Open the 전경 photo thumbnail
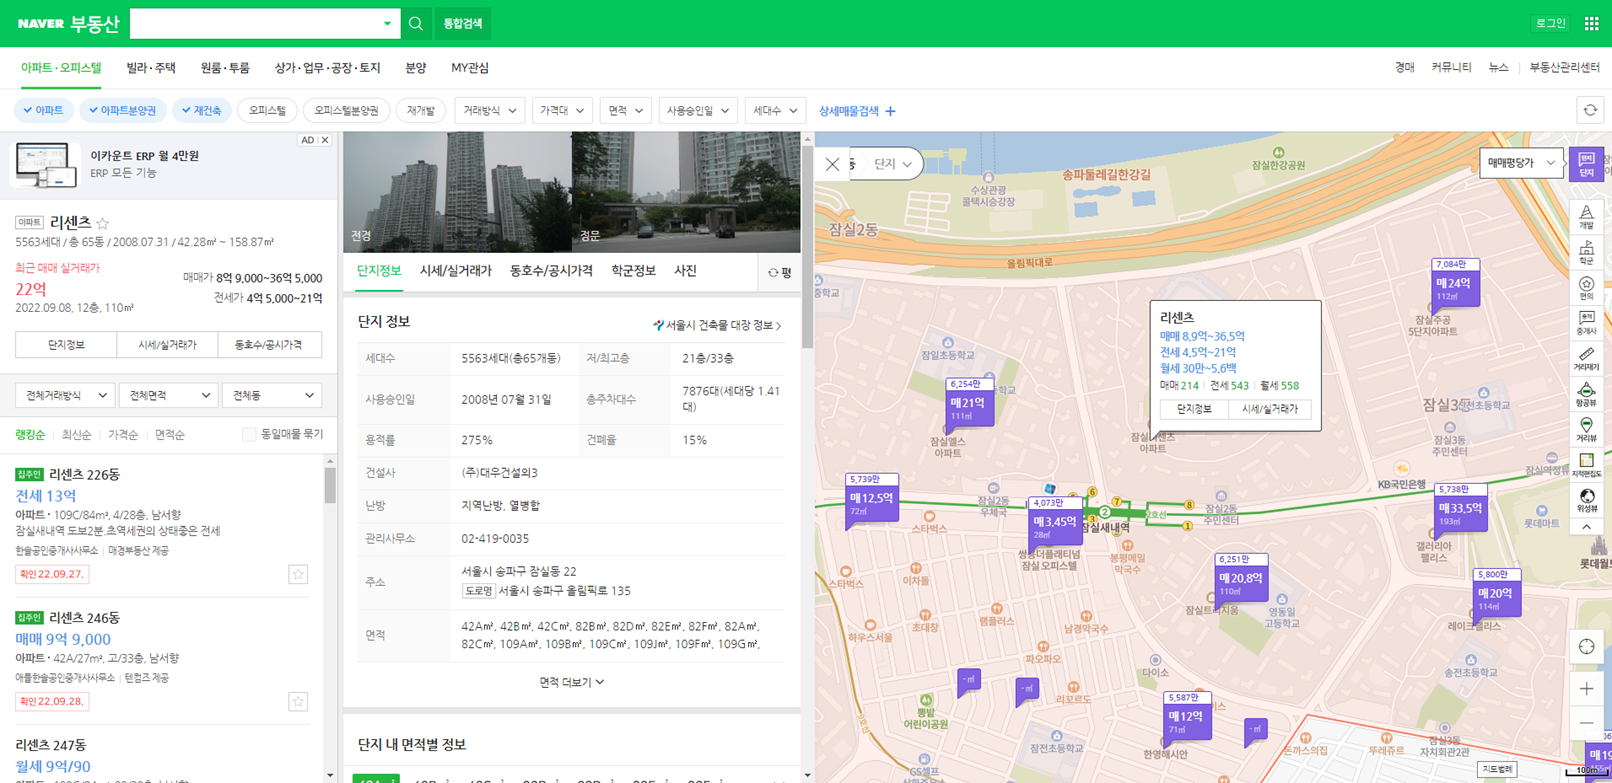The image size is (1612, 783). 457,192
